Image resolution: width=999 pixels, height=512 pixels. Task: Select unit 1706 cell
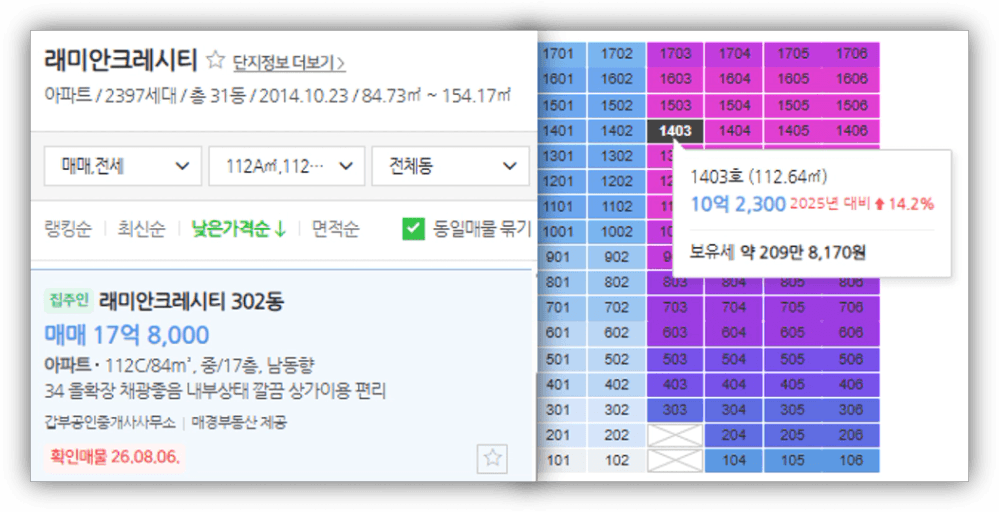pos(851,54)
